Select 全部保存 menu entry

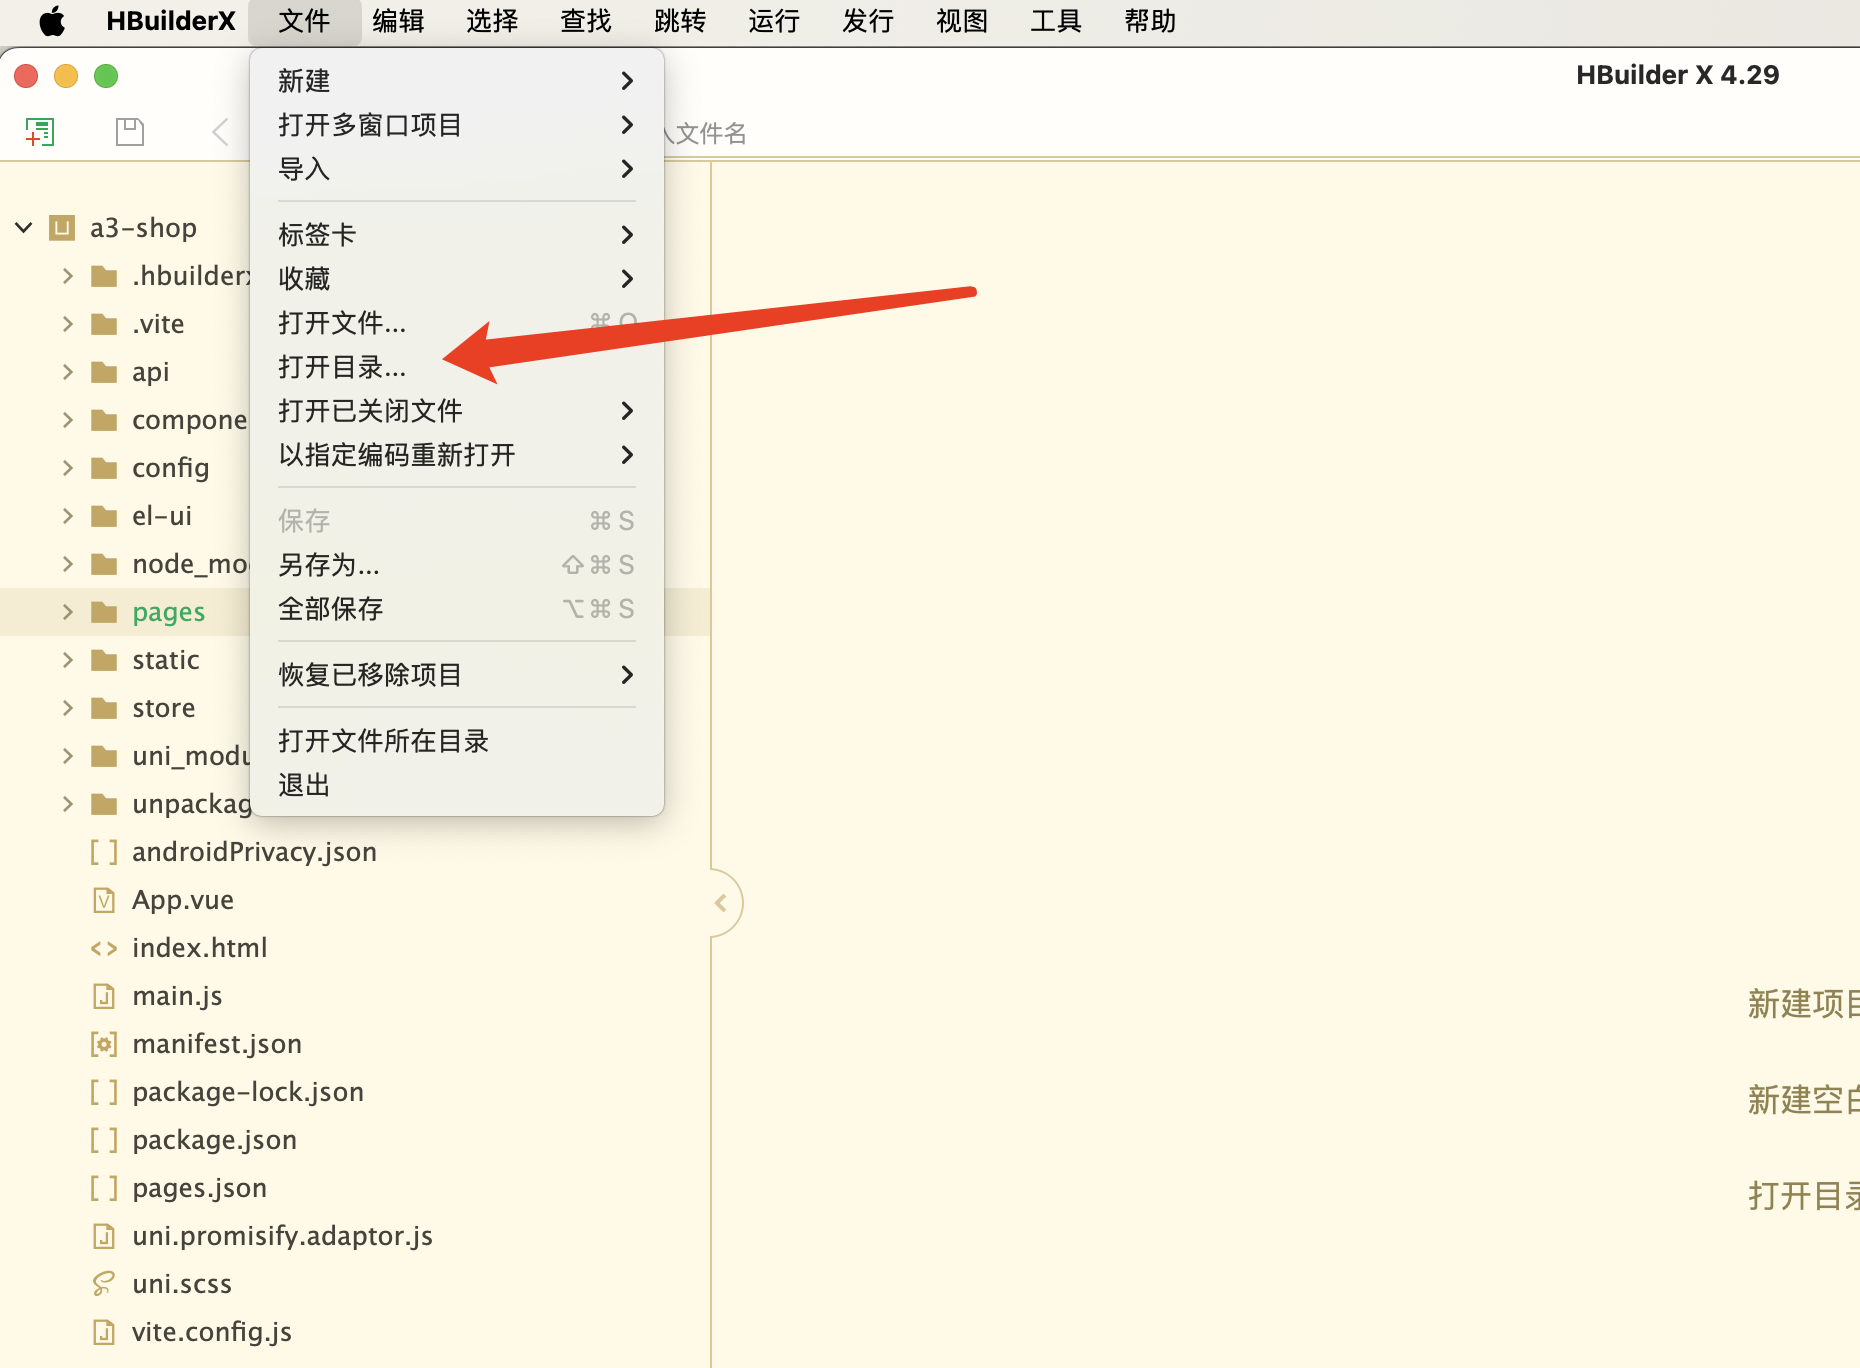pyautogui.click(x=457, y=609)
